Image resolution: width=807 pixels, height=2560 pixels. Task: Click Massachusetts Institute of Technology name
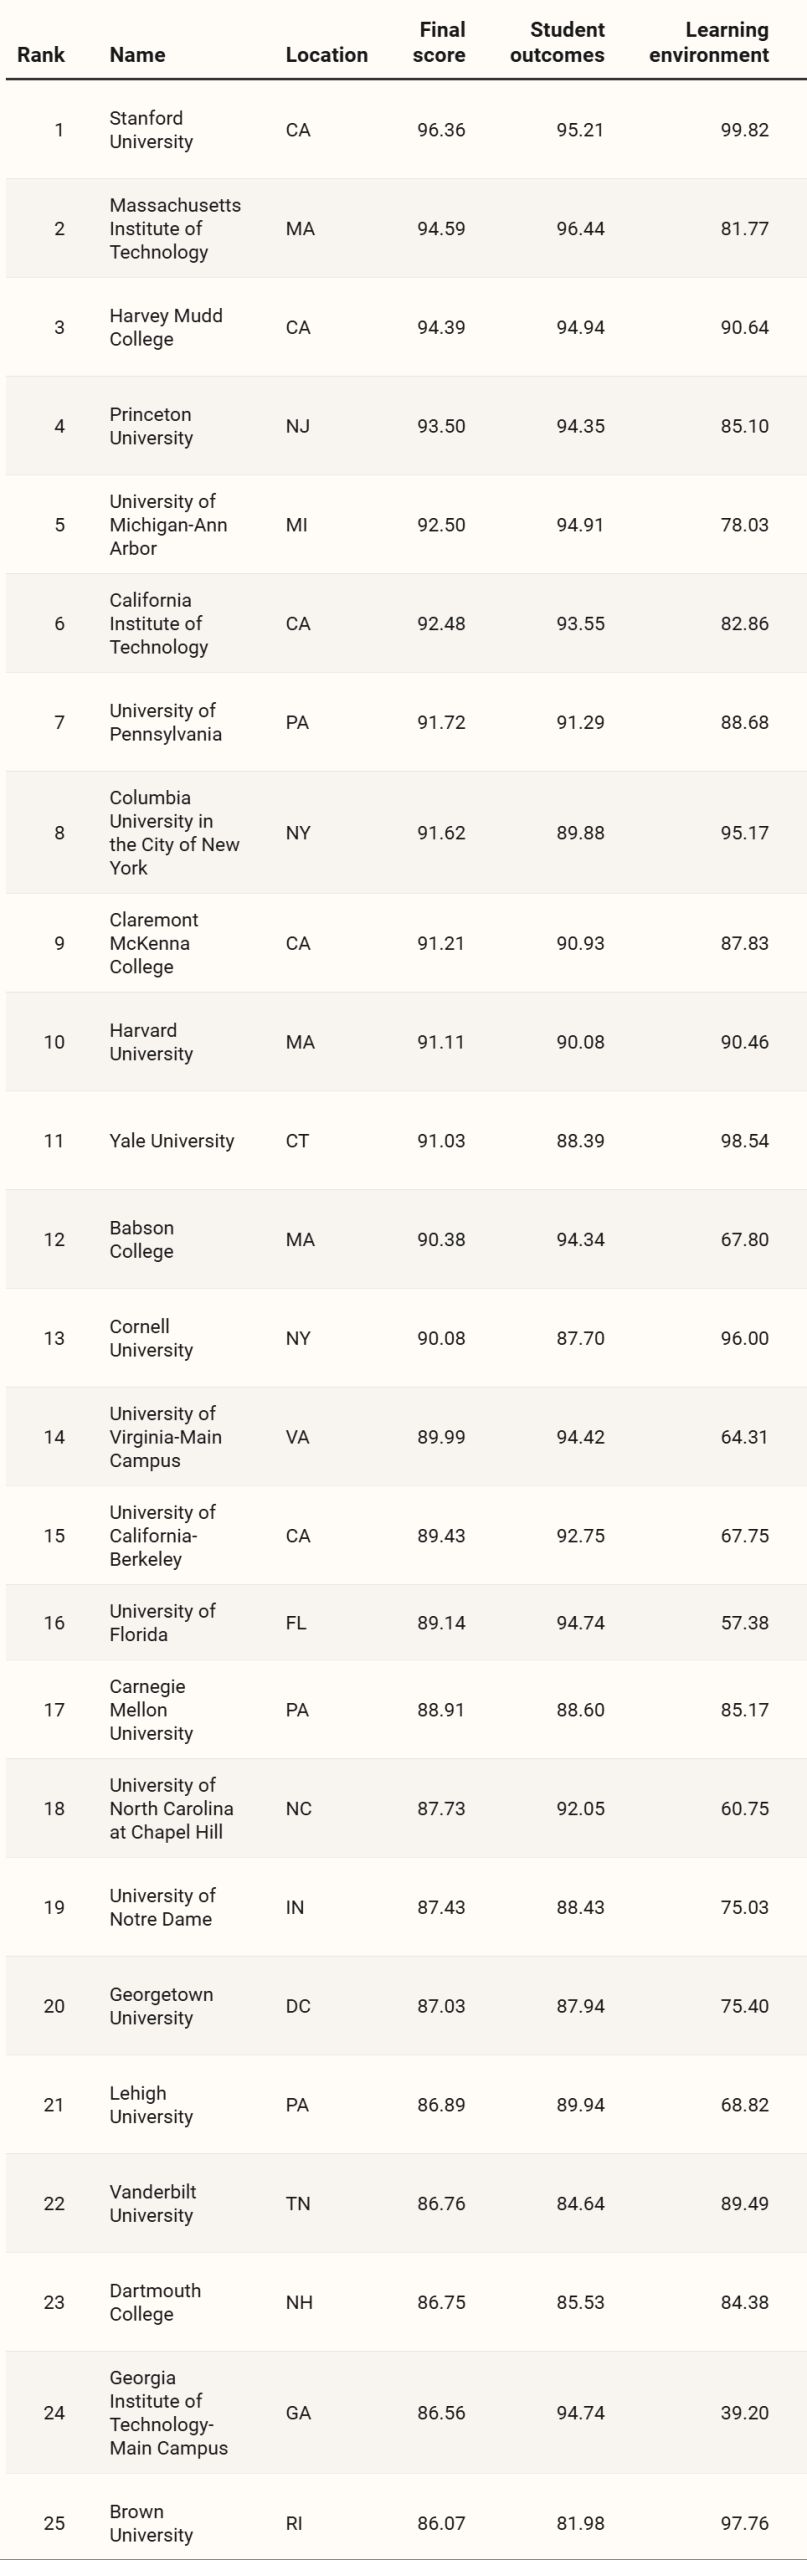[175, 229]
